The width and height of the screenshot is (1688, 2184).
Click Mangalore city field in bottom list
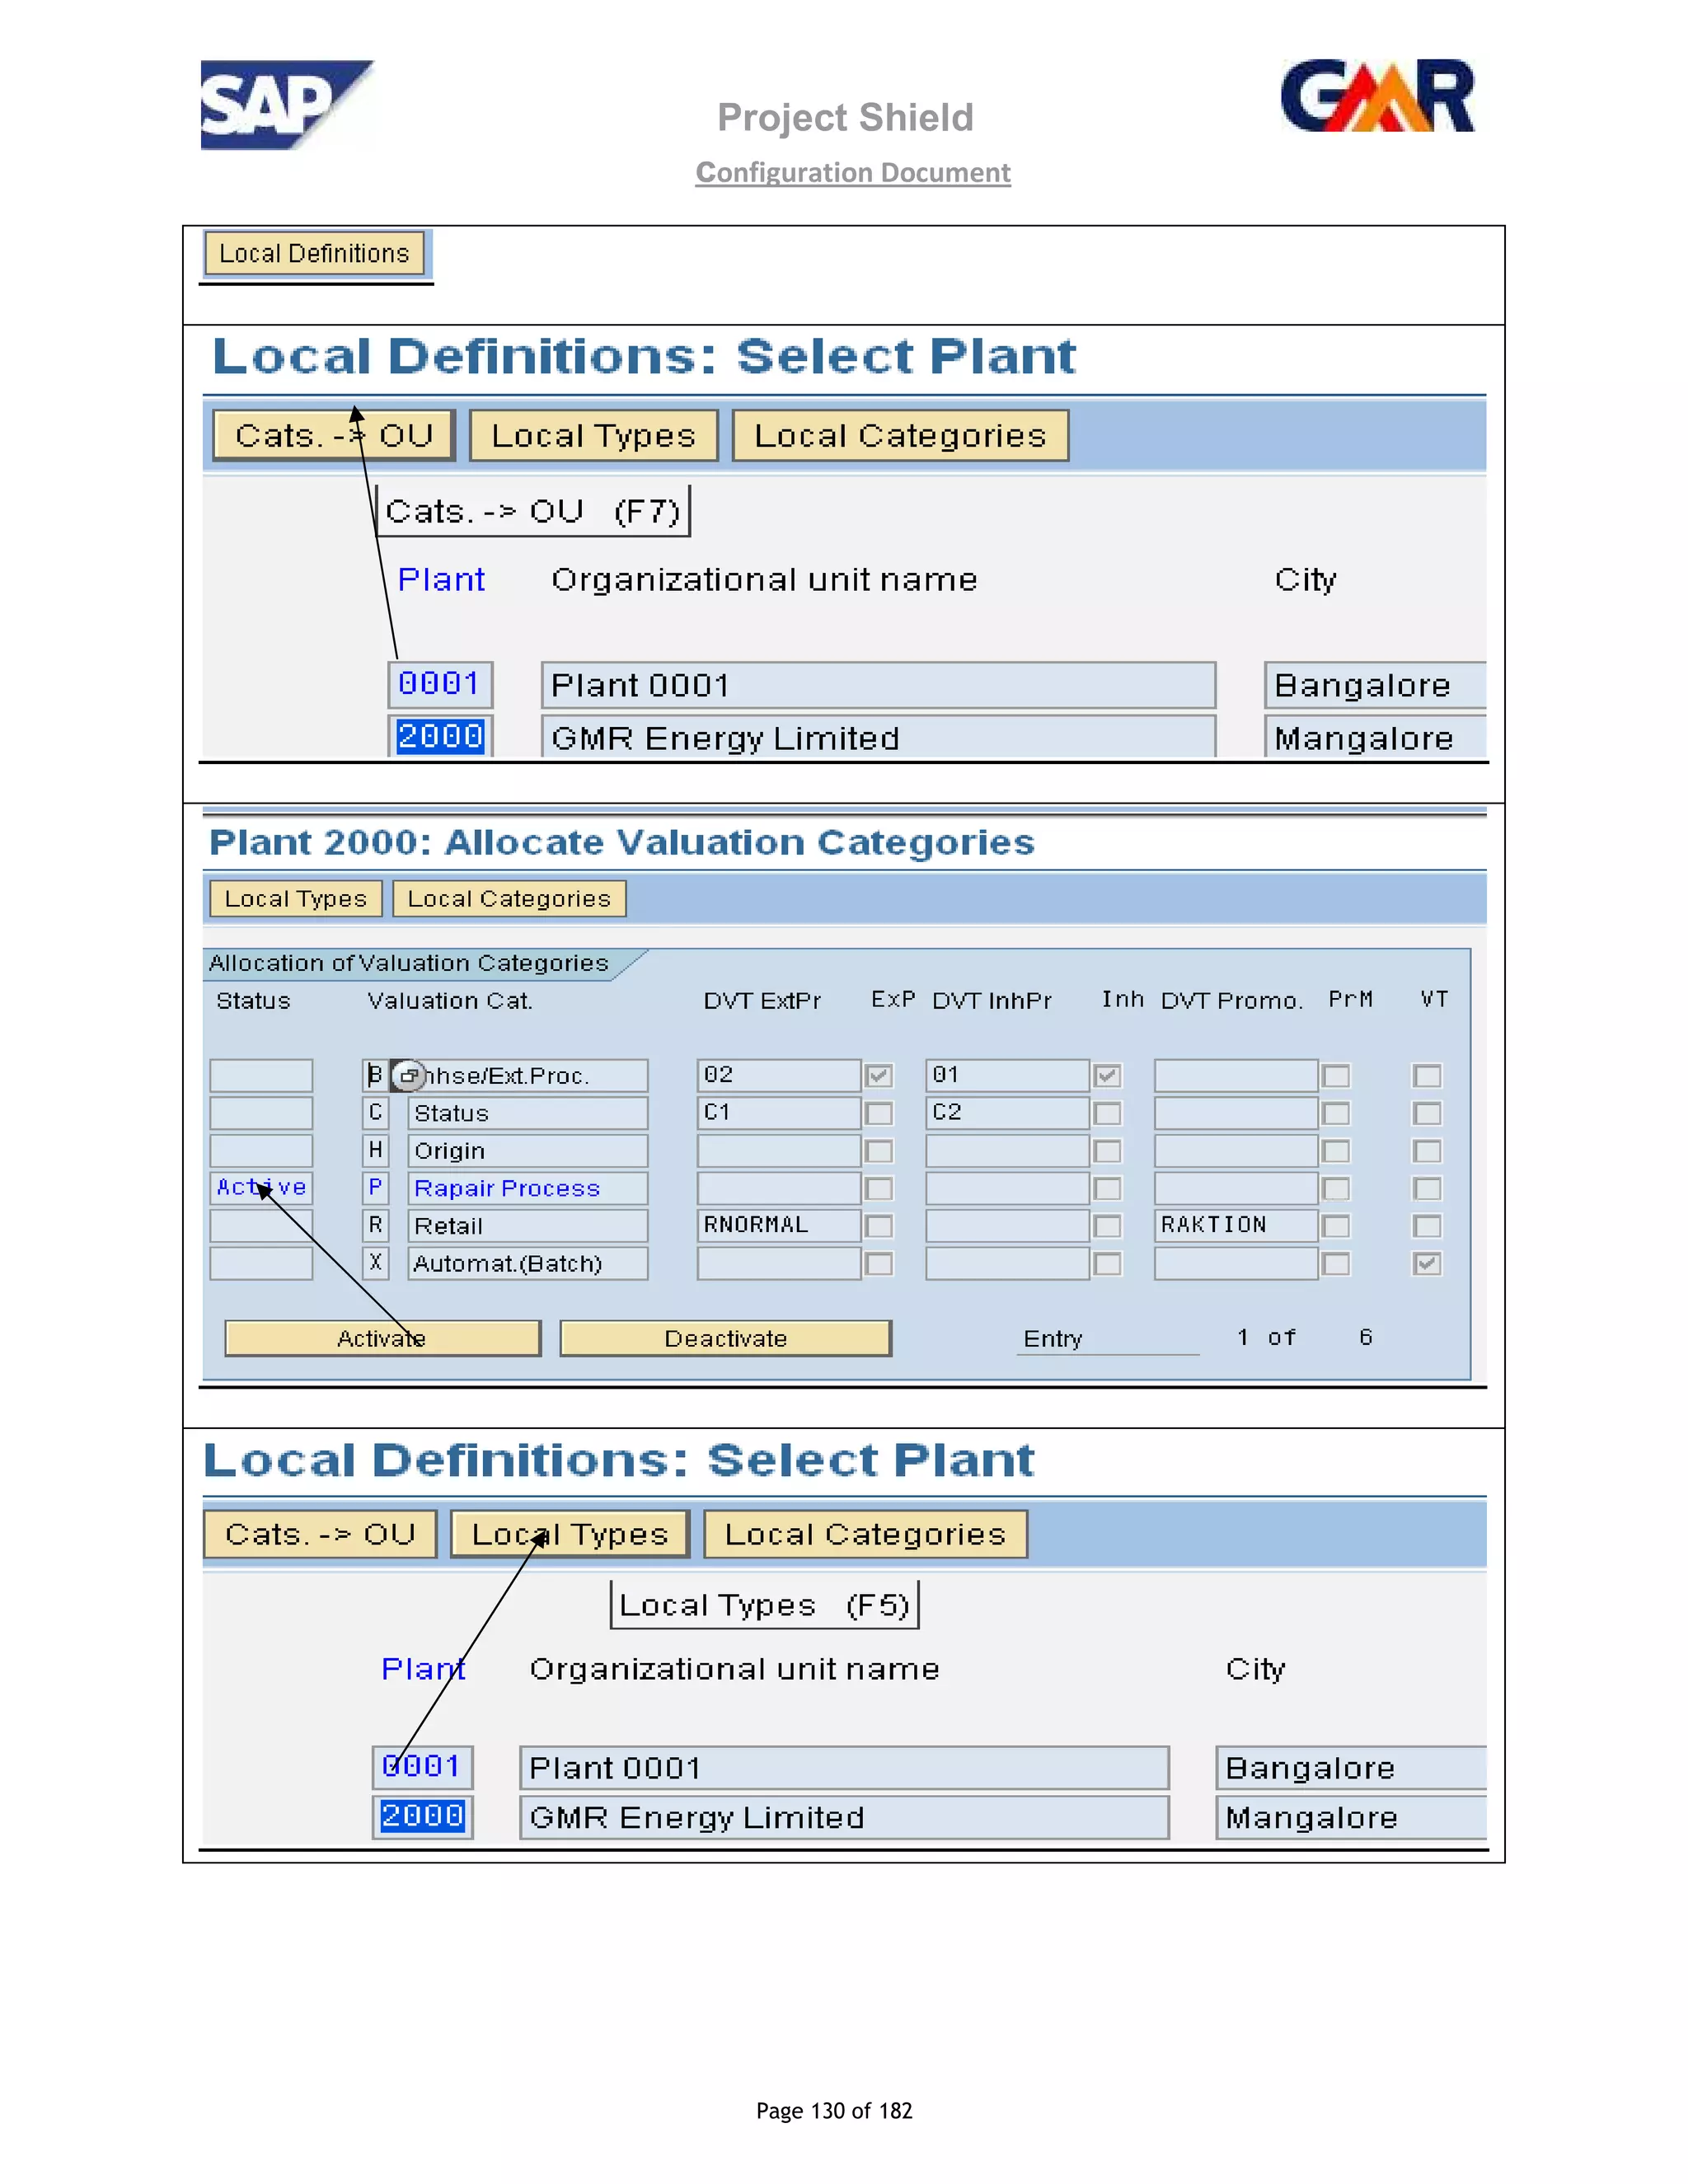tap(1351, 1817)
